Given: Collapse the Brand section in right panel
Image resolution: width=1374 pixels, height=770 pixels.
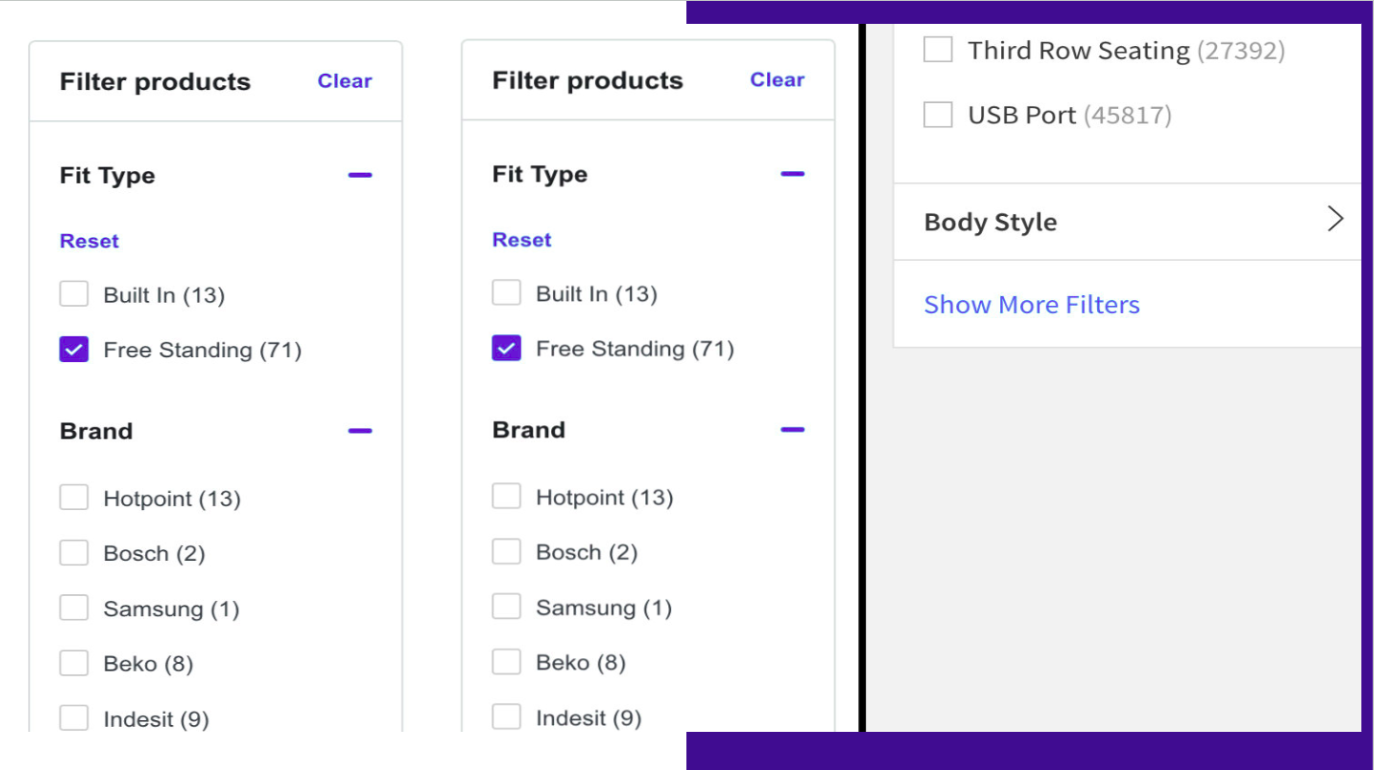Looking at the screenshot, I should [x=792, y=429].
